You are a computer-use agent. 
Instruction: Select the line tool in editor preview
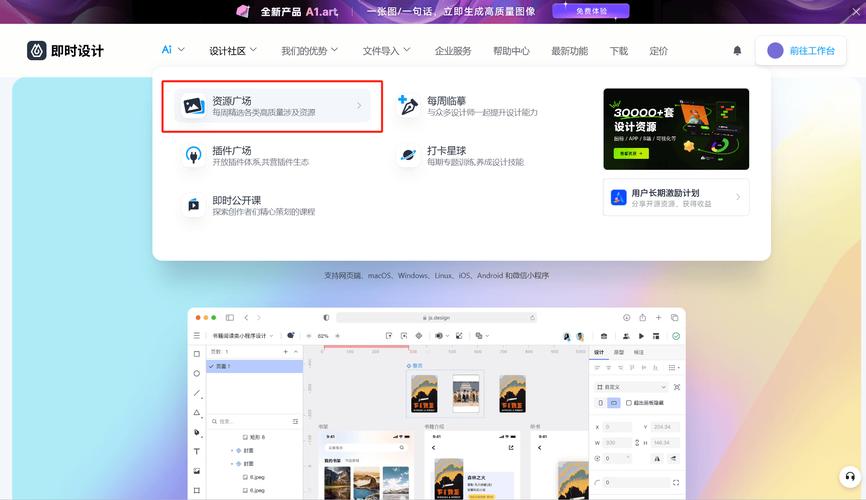coord(197,393)
